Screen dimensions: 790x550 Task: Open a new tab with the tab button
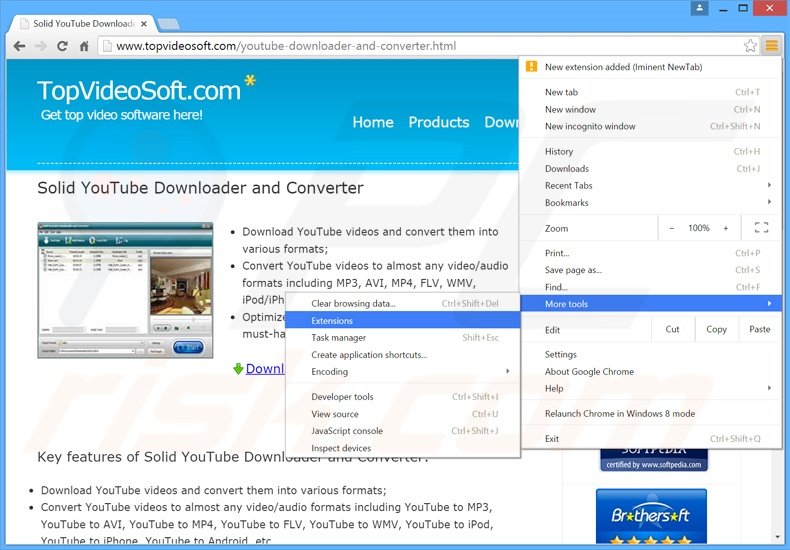coord(168,24)
